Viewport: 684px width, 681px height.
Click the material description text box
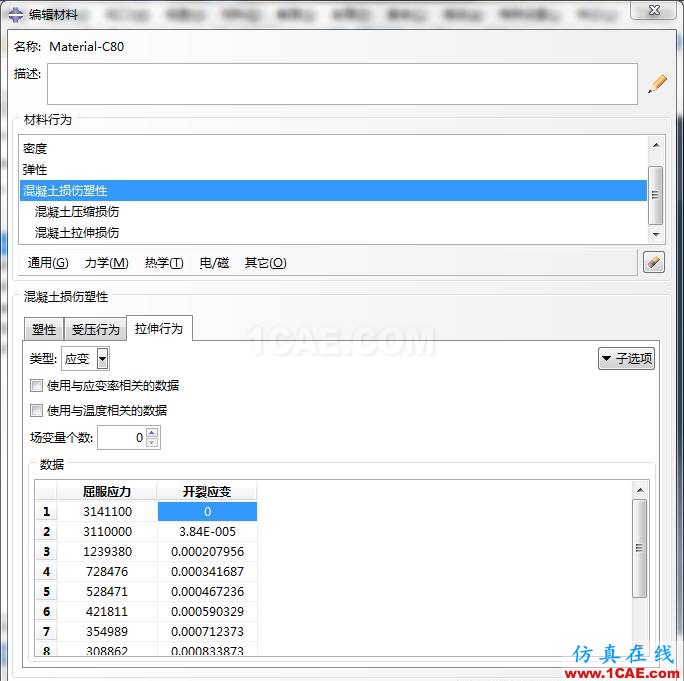pos(342,84)
